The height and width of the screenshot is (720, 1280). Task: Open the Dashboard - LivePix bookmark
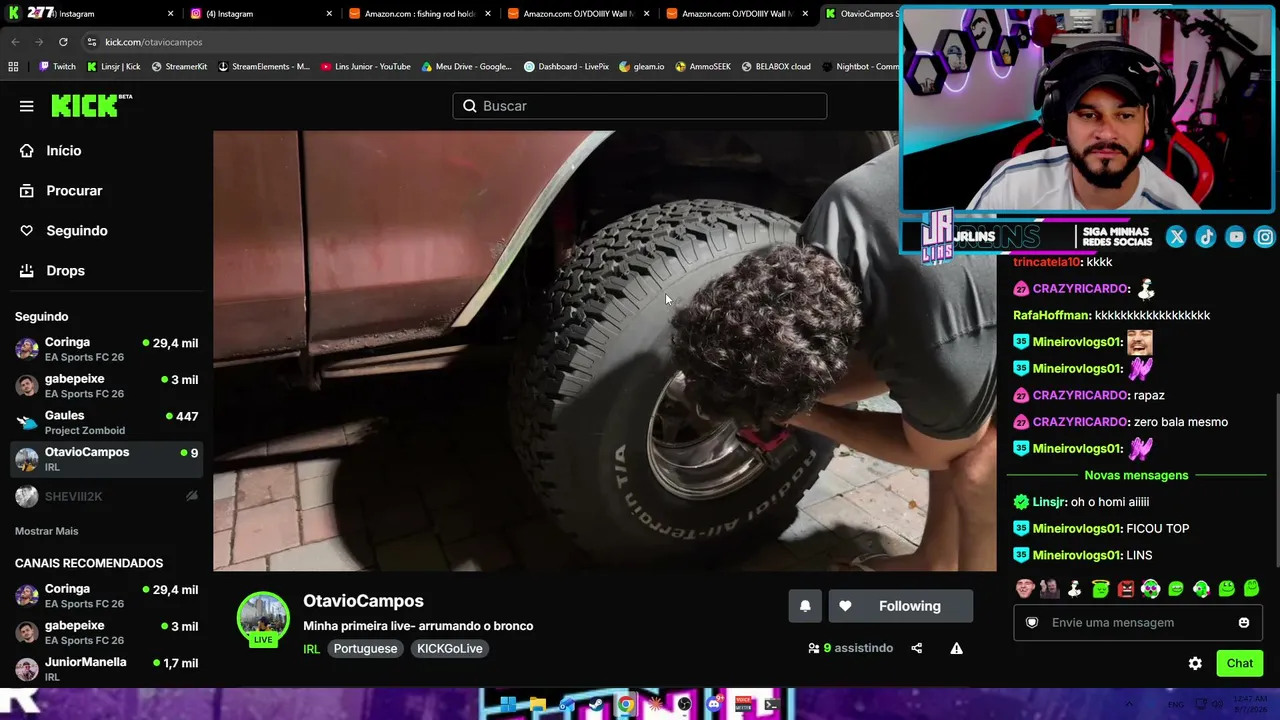click(567, 67)
